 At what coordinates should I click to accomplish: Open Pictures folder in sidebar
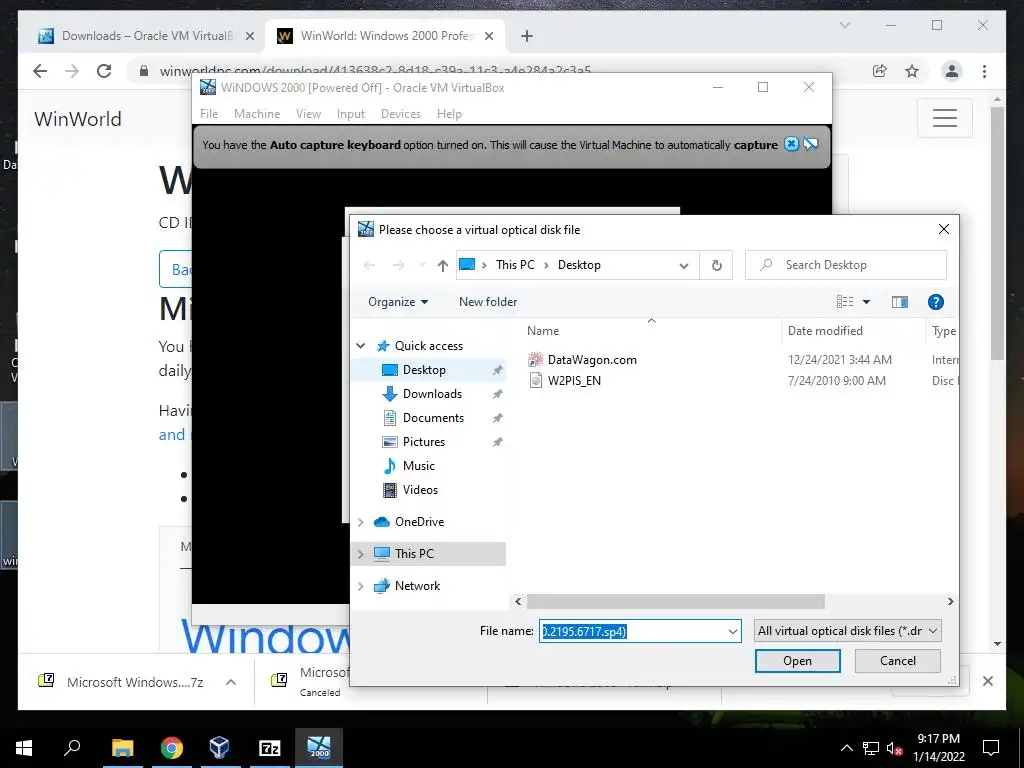pos(423,442)
